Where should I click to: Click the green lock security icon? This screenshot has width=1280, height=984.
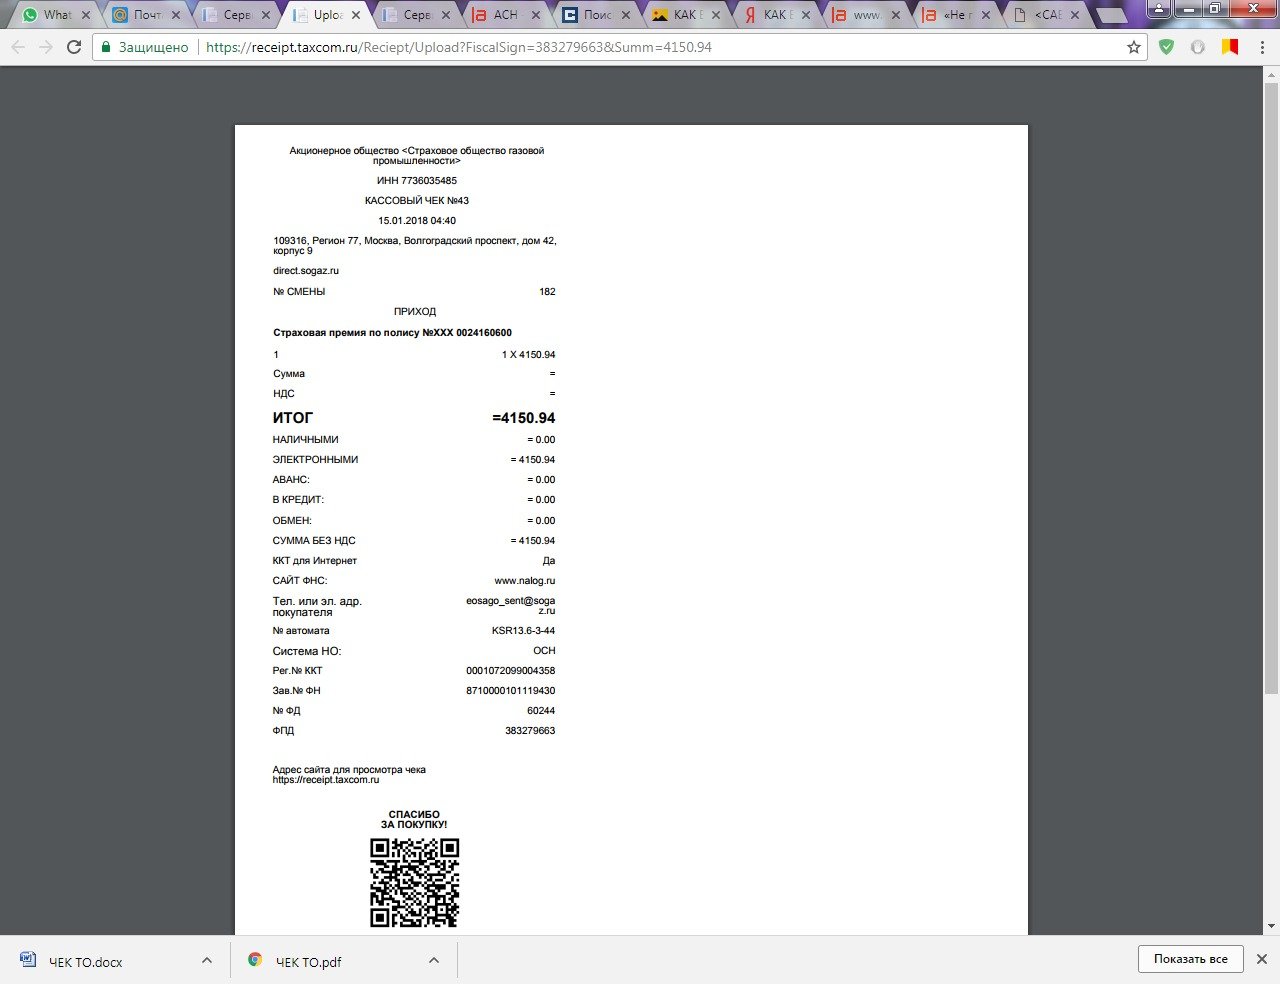tap(106, 47)
